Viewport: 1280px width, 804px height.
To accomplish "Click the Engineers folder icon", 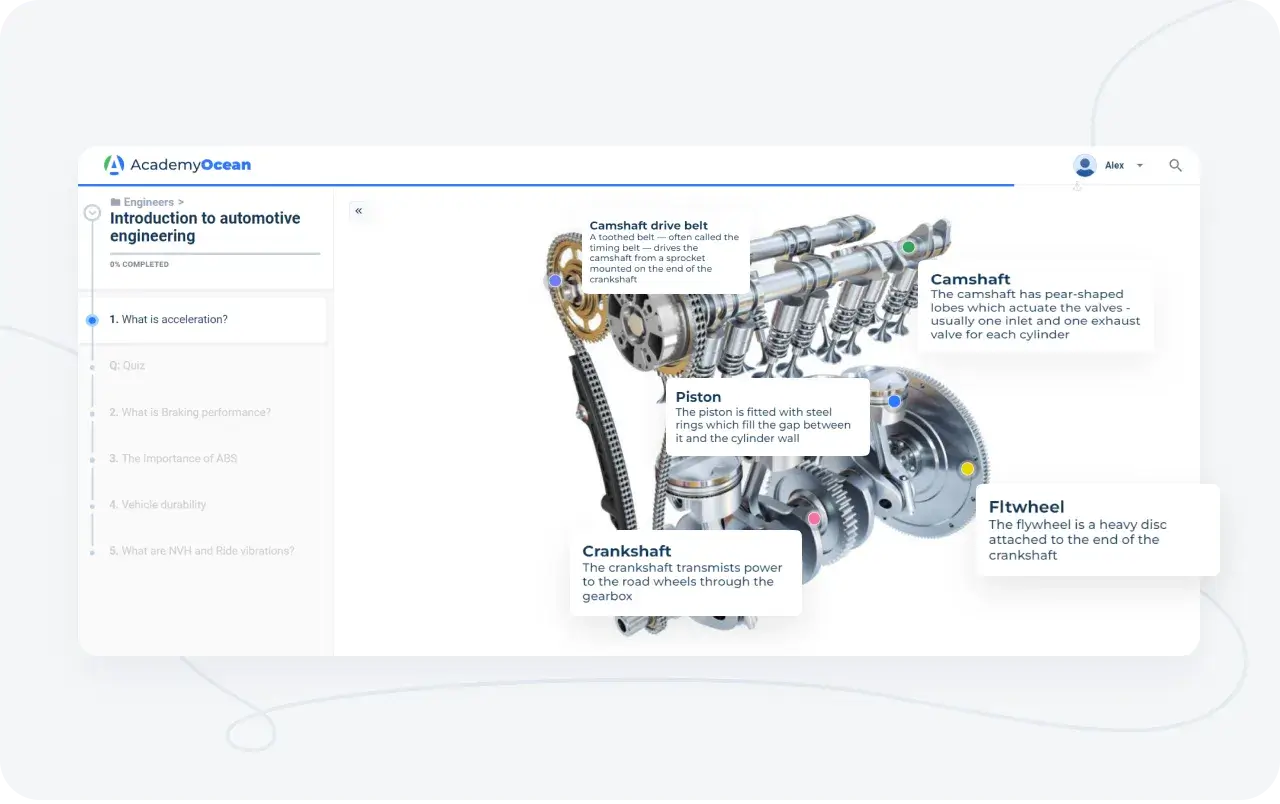I will pyautogui.click(x=116, y=202).
